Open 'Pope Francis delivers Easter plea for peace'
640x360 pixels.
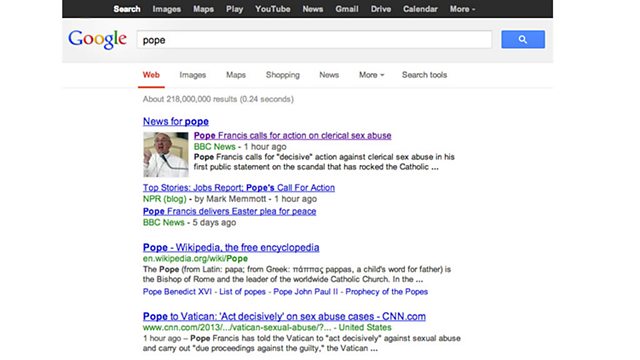pos(229,211)
